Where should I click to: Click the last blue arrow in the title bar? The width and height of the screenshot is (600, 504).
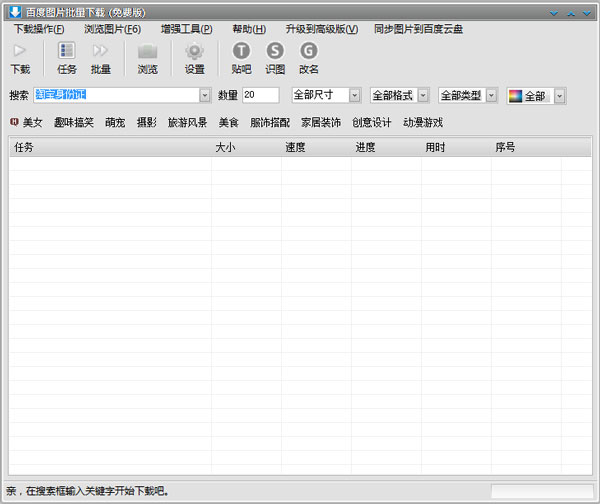(x=587, y=13)
